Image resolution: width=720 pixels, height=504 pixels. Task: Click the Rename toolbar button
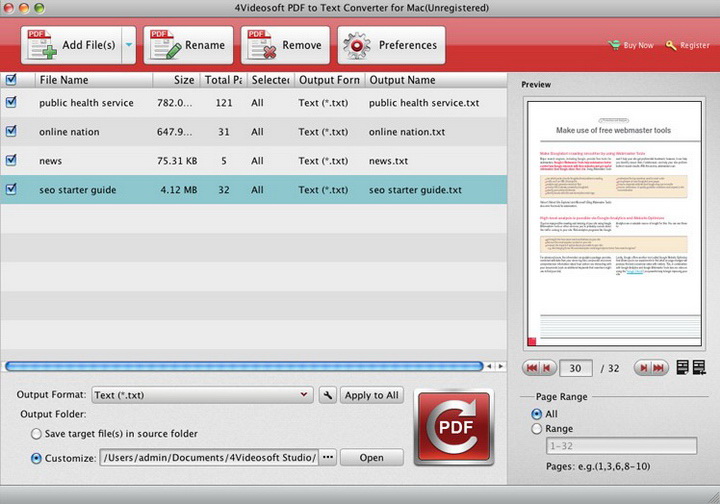click(x=188, y=45)
